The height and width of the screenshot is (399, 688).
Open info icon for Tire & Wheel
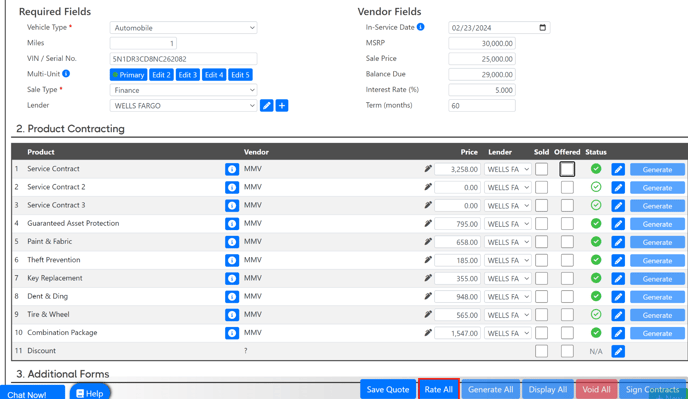pos(232,315)
